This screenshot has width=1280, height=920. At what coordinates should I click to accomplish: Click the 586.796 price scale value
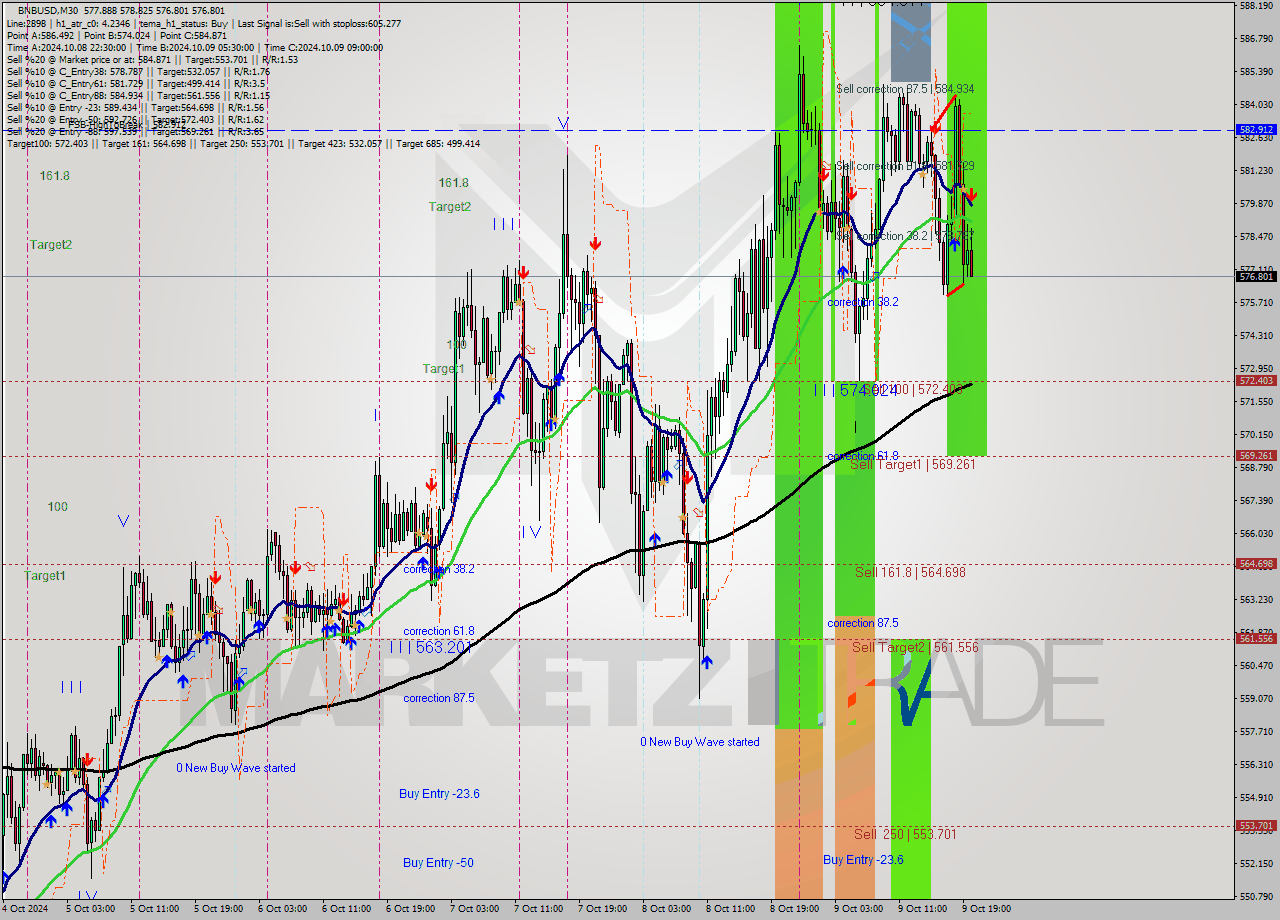1256,39
